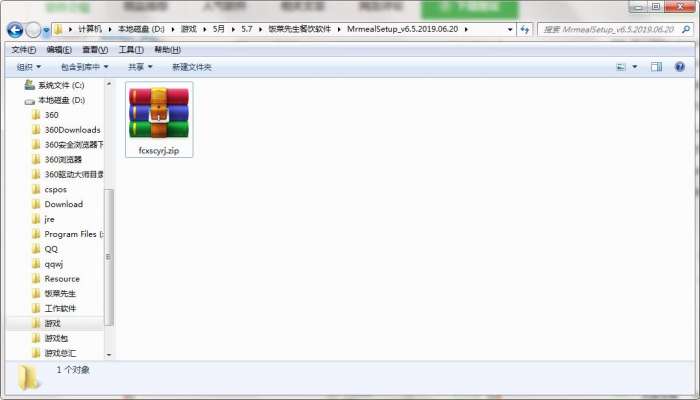Open the 游戏总汇 folder in the tree

(x=60, y=353)
